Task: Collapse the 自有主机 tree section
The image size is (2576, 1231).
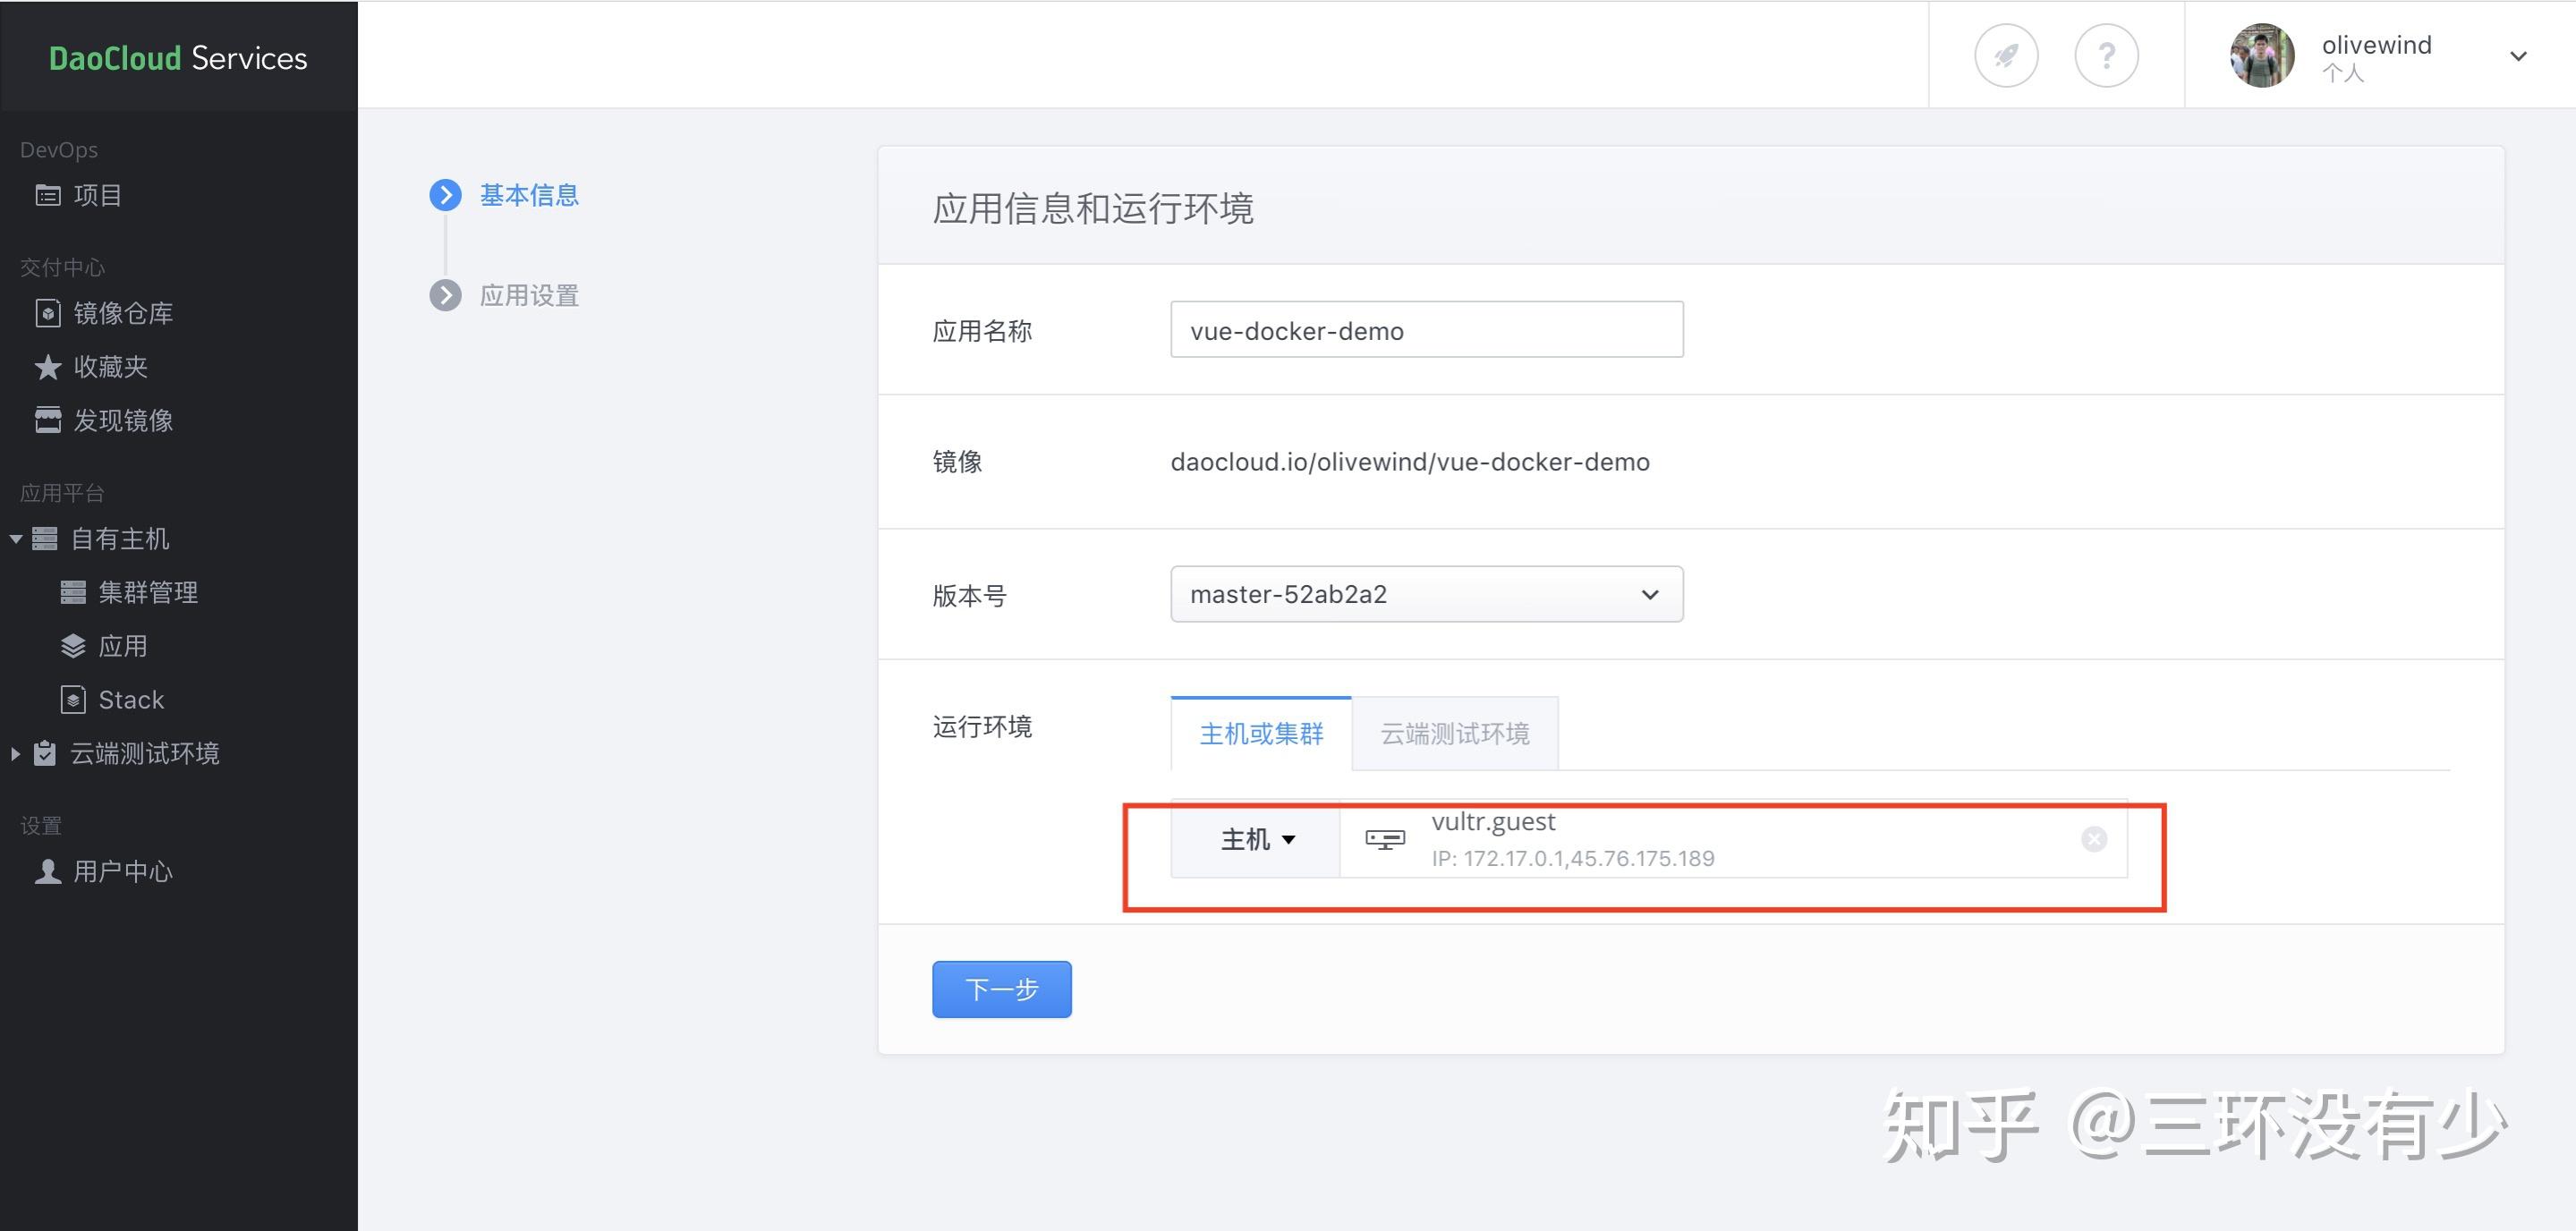Action: coord(16,539)
